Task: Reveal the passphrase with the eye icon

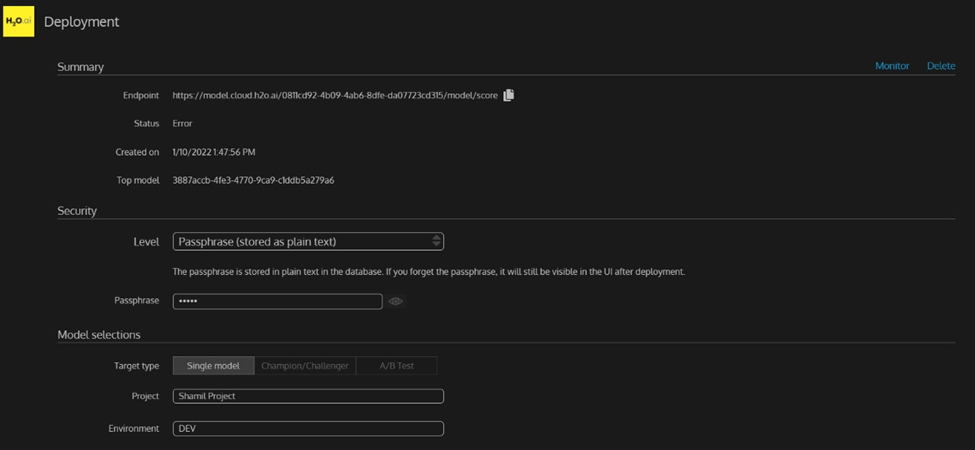Action: 396,301
